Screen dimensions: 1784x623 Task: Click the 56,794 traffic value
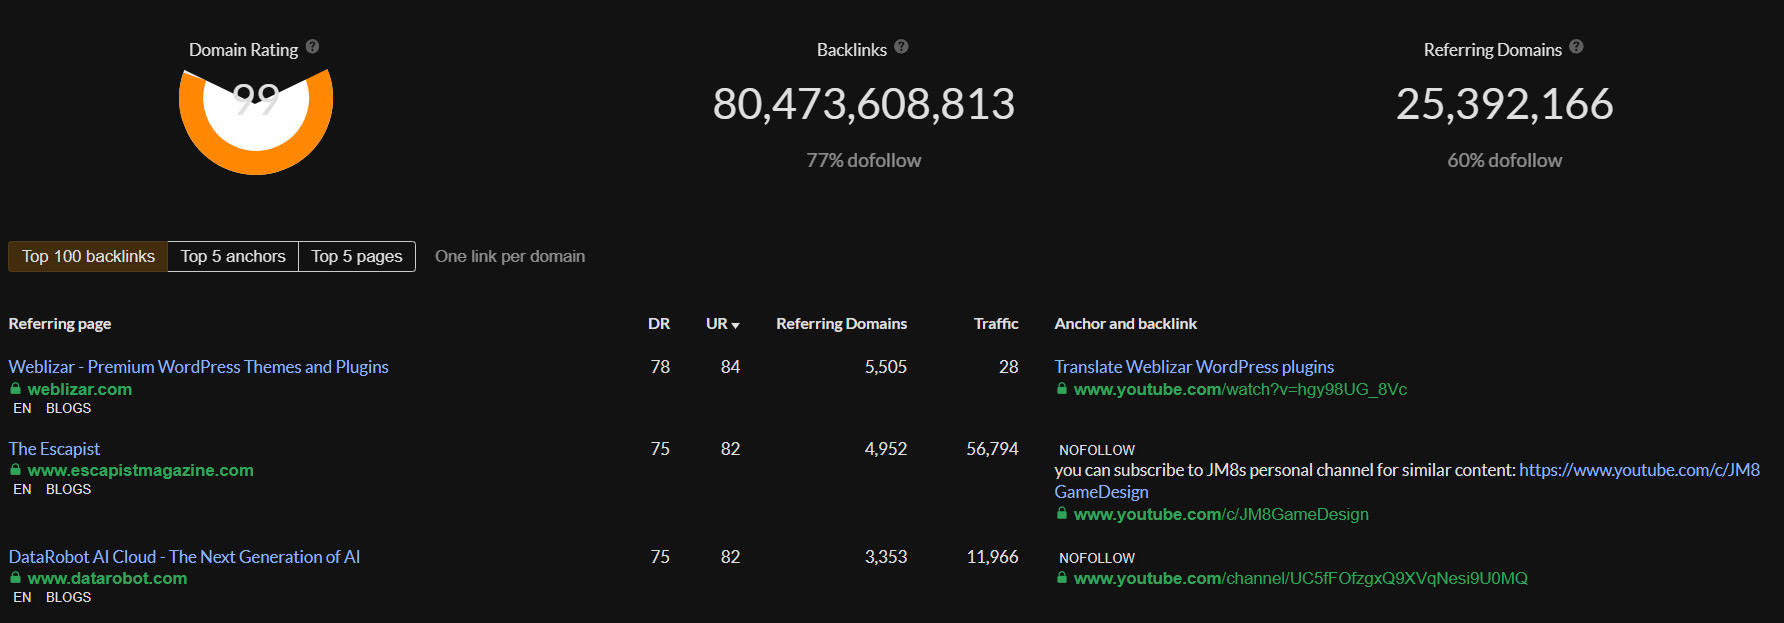coord(992,449)
